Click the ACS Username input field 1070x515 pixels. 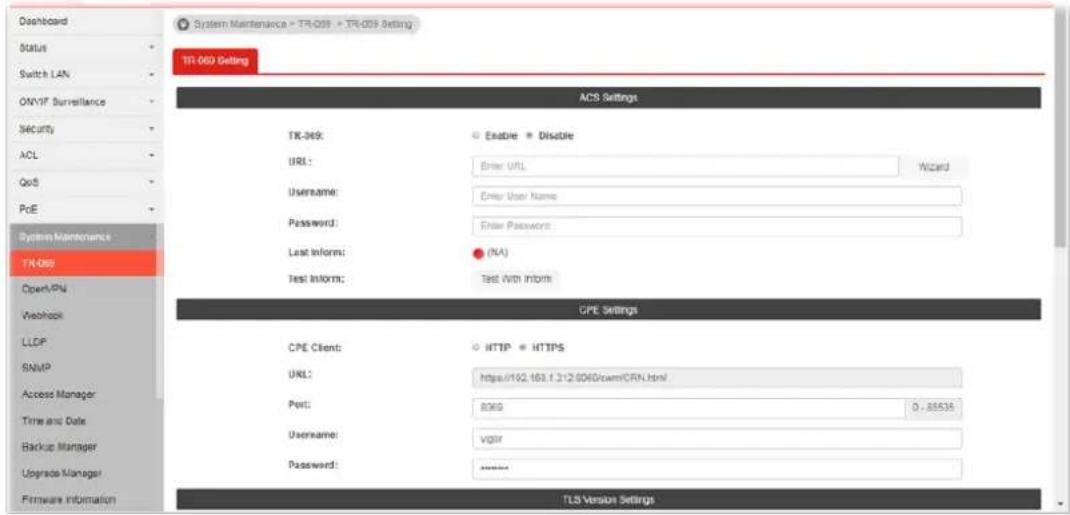point(717,196)
